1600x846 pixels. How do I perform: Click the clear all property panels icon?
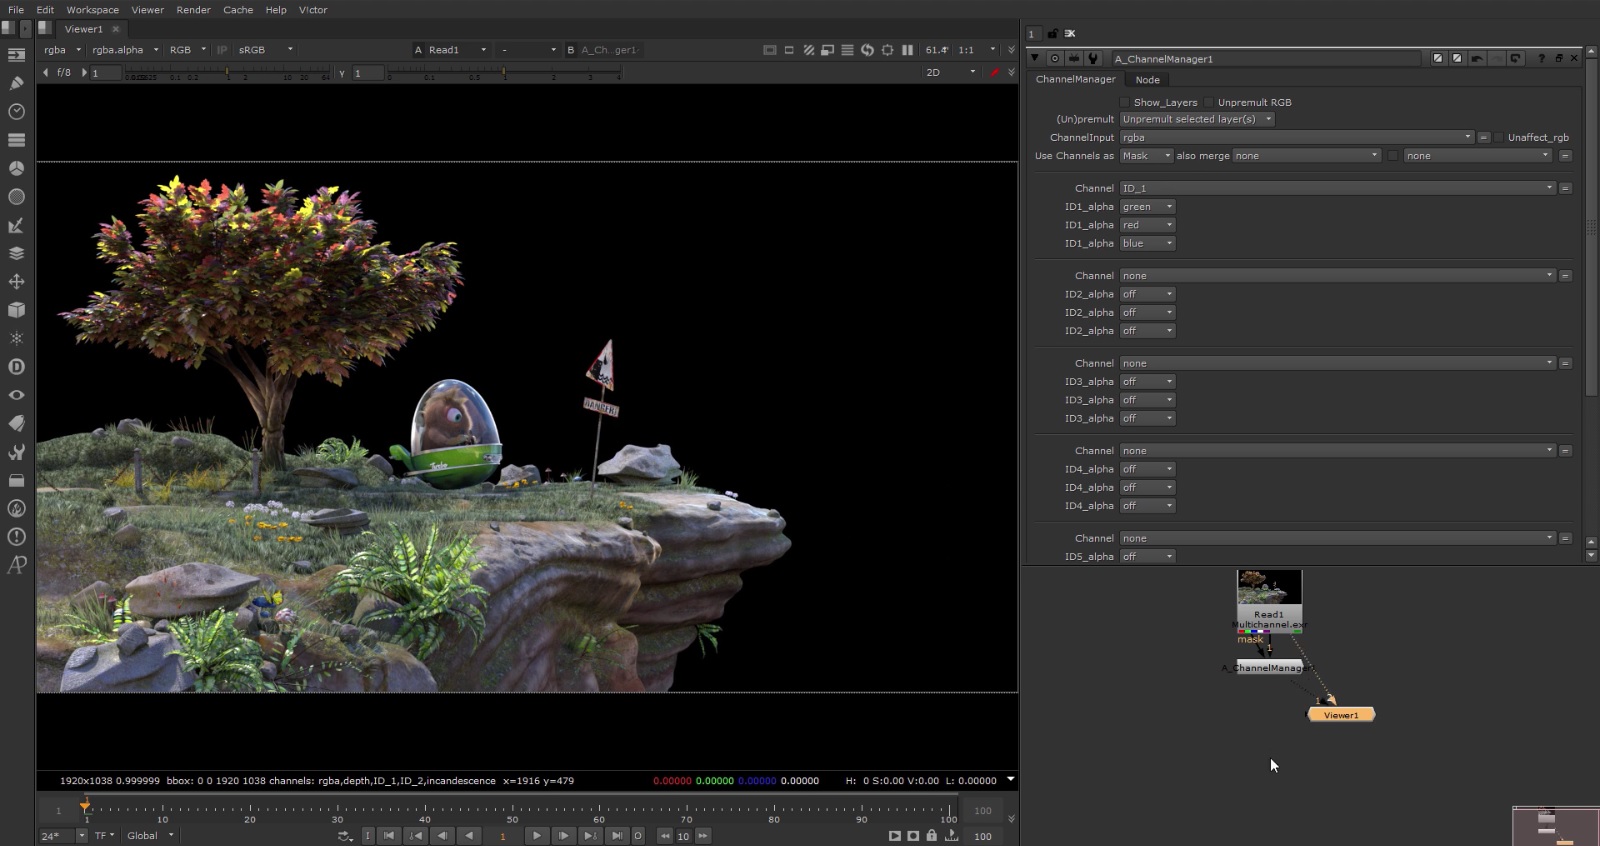(x=1070, y=34)
